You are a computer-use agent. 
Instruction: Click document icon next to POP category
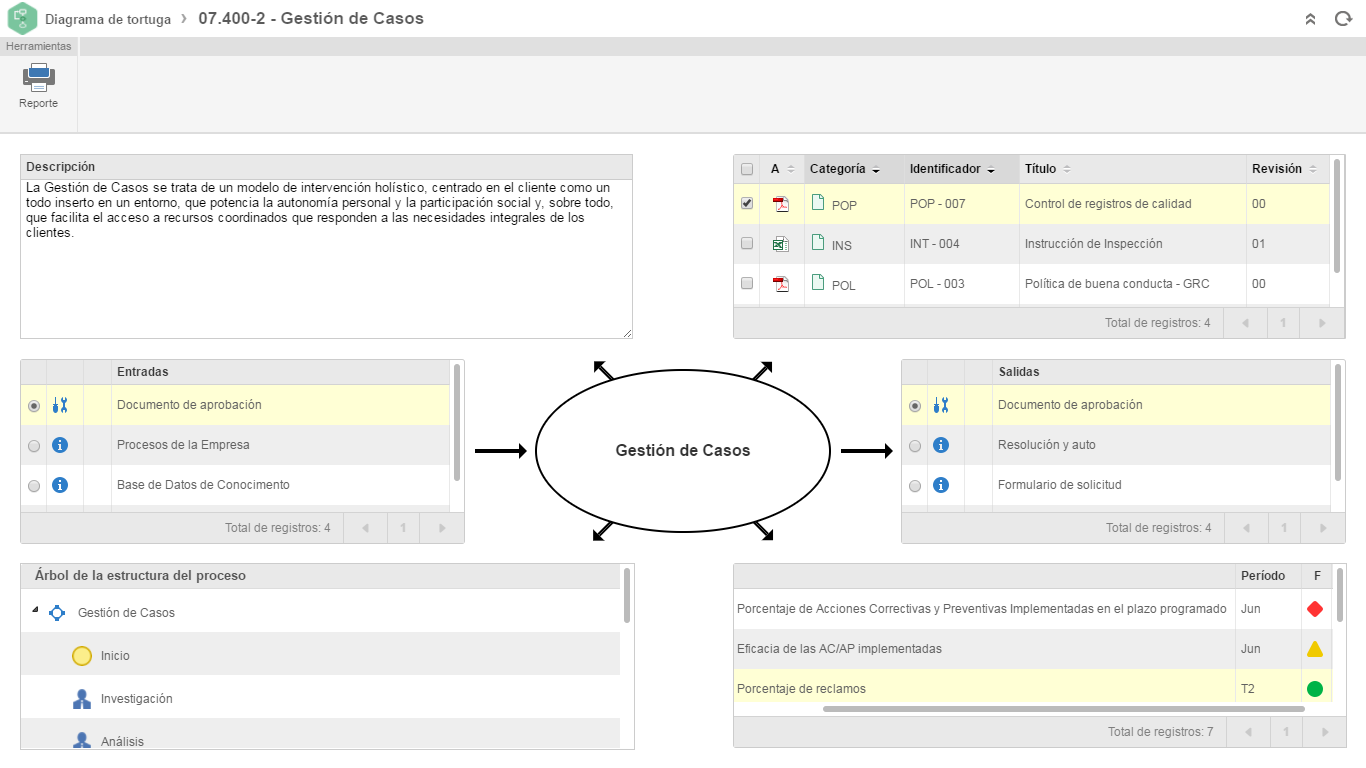point(818,203)
